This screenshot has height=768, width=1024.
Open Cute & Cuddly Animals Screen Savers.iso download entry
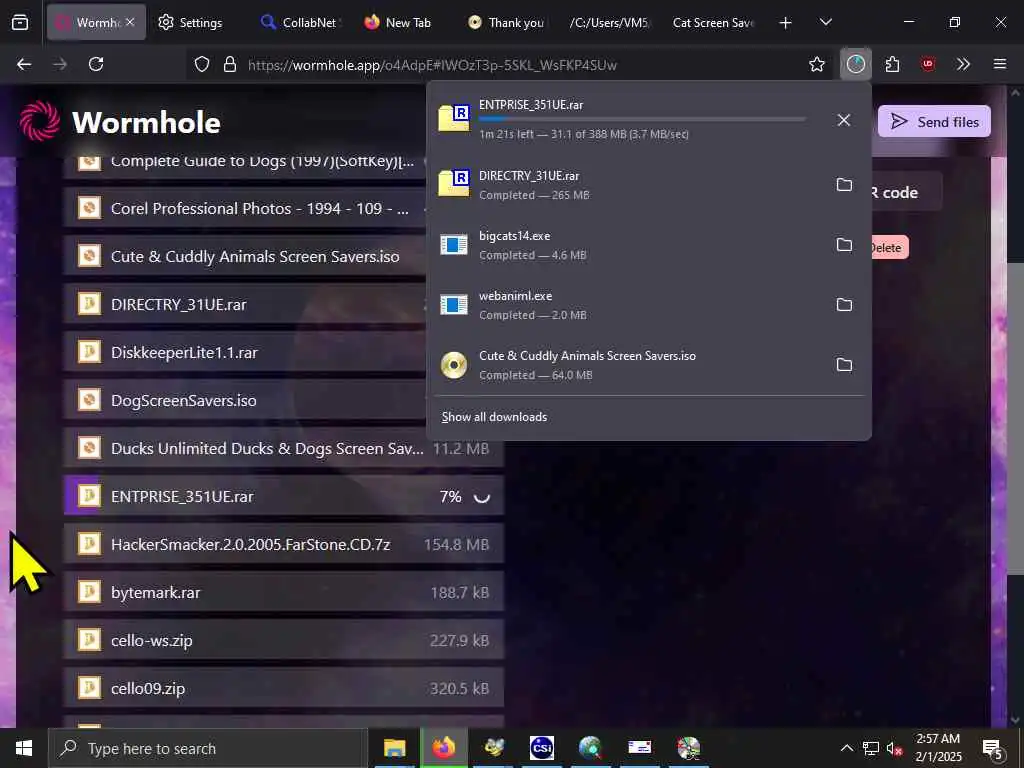[627, 365]
